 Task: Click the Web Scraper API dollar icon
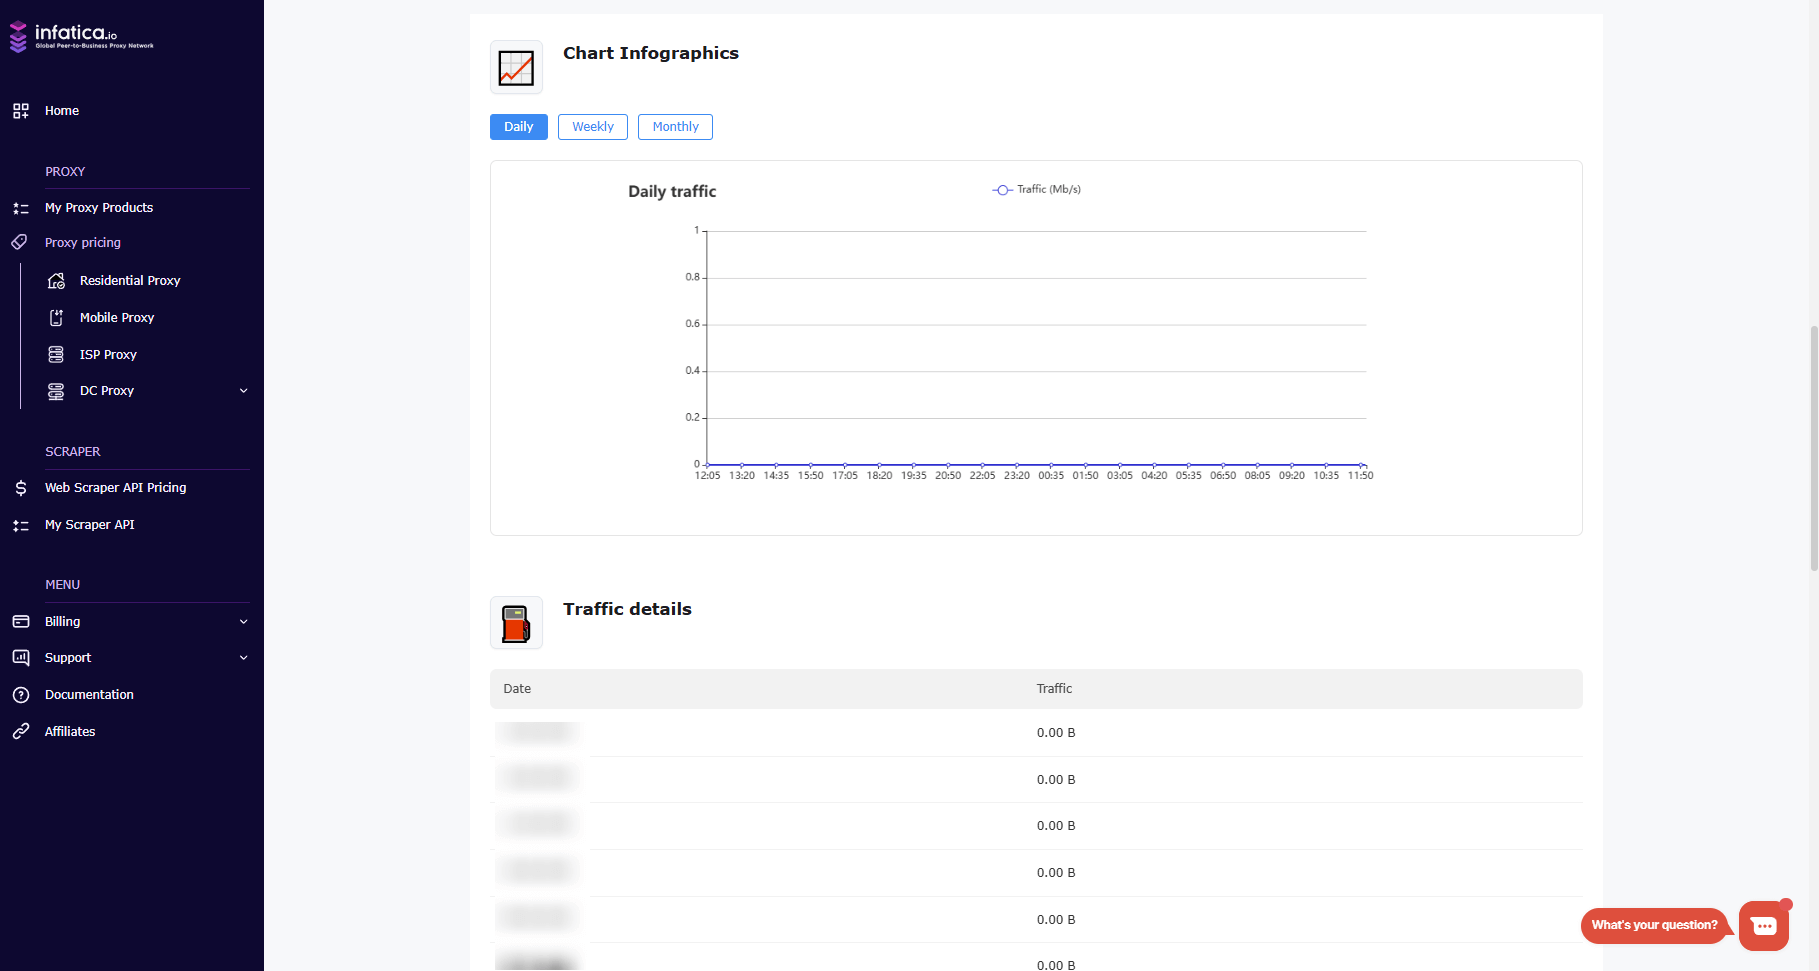(21, 488)
